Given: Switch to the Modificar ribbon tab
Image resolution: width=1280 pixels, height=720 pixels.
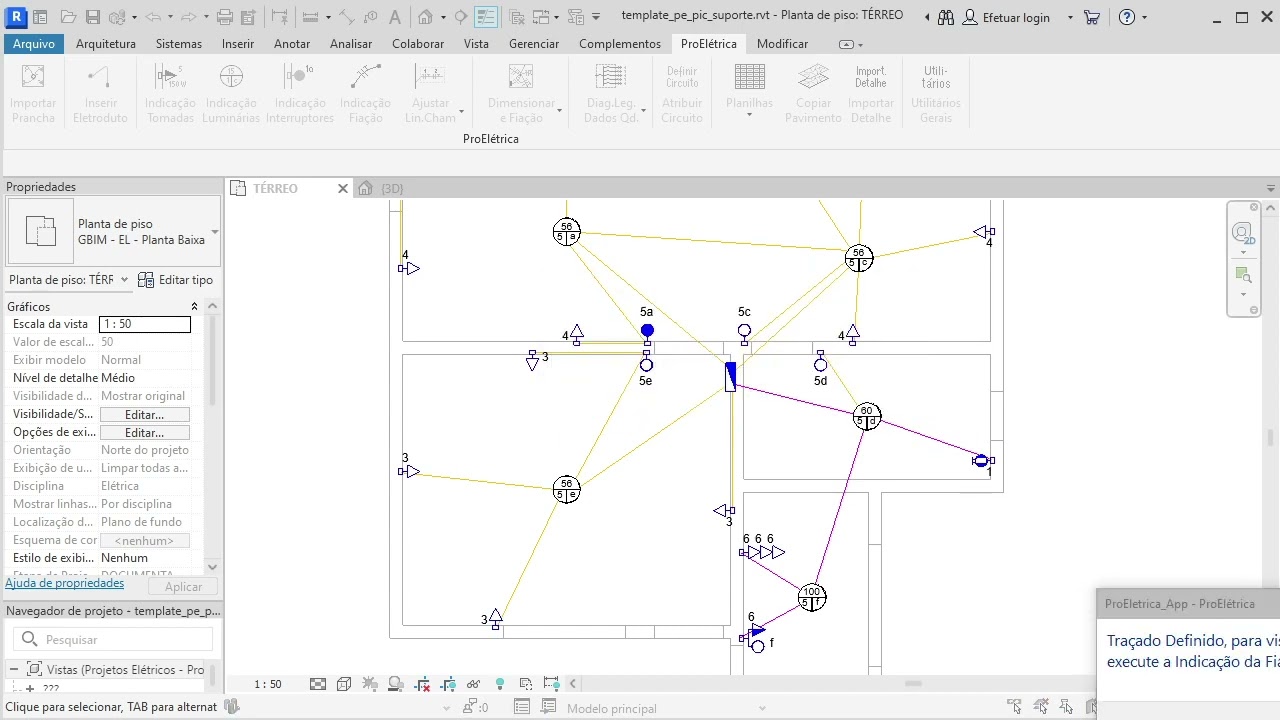Looking at the screenshot, I should coord(782,44).
